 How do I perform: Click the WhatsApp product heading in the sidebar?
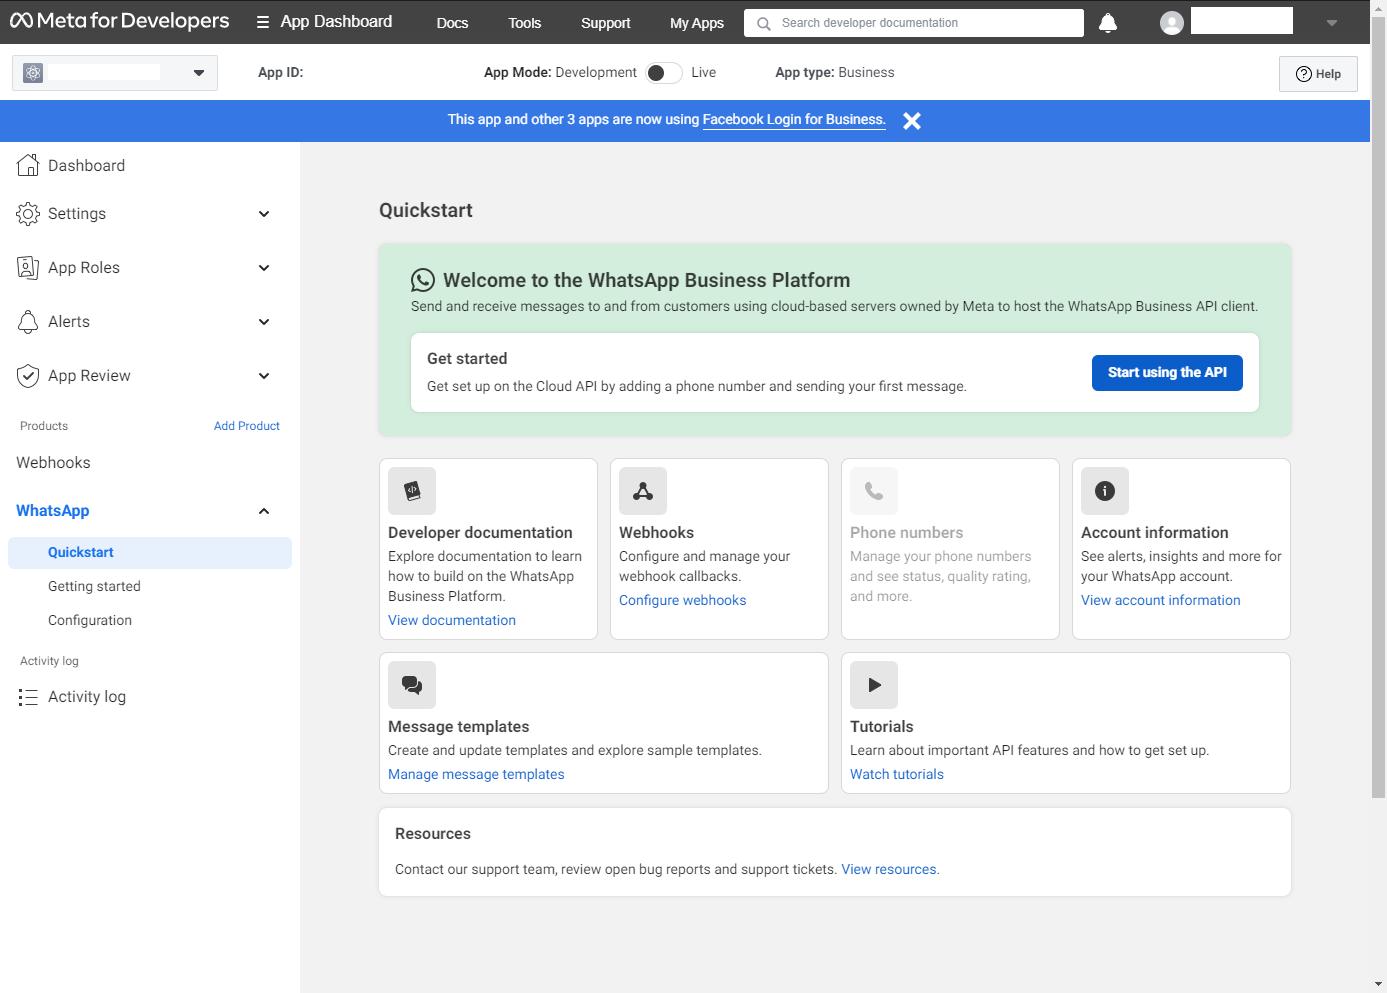(x=53, y=511)
